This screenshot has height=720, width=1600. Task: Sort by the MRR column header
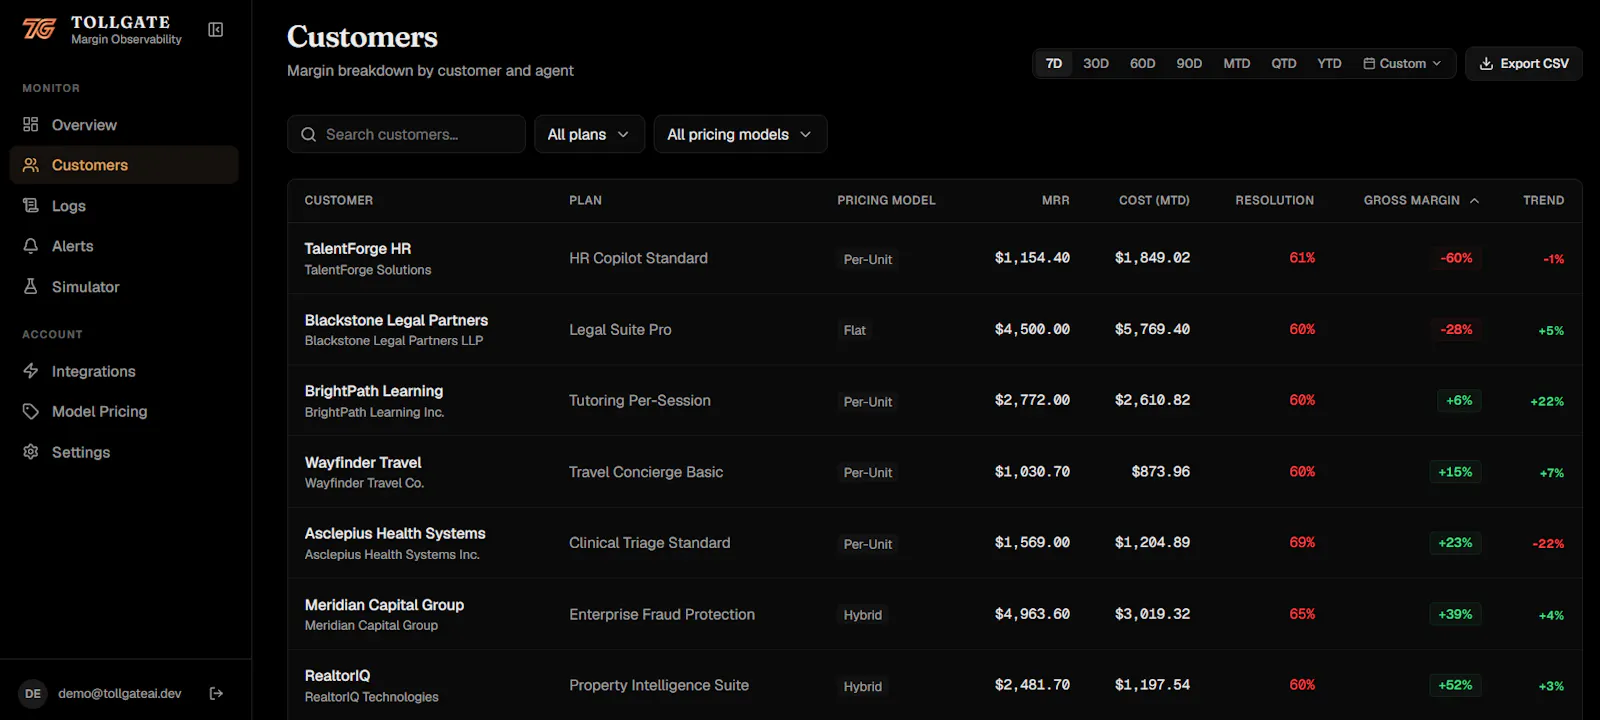pyautogui.click(x=1055, y=201)
